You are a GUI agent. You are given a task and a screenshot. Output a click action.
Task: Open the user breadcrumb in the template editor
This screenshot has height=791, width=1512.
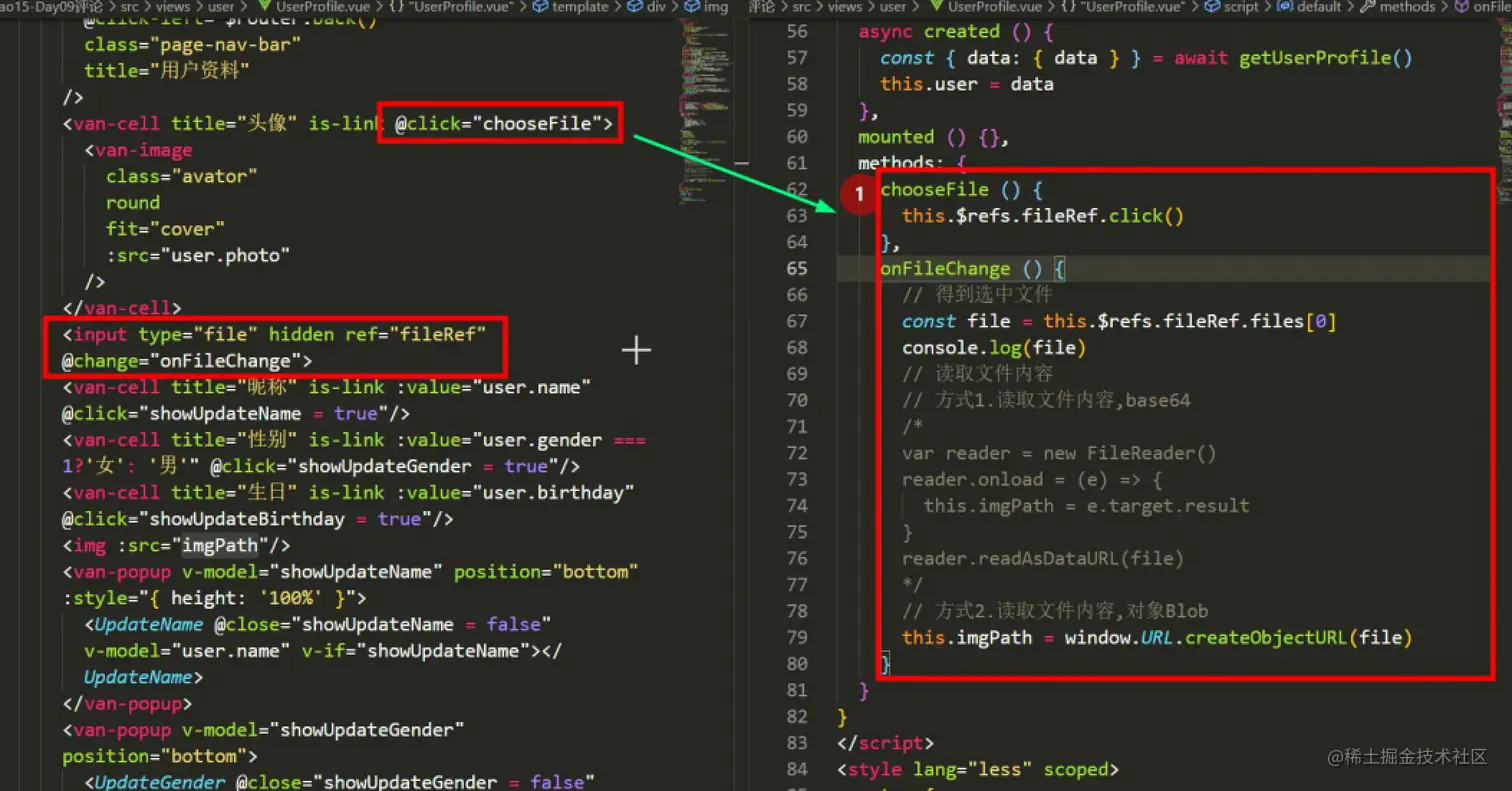pos(222,7)
